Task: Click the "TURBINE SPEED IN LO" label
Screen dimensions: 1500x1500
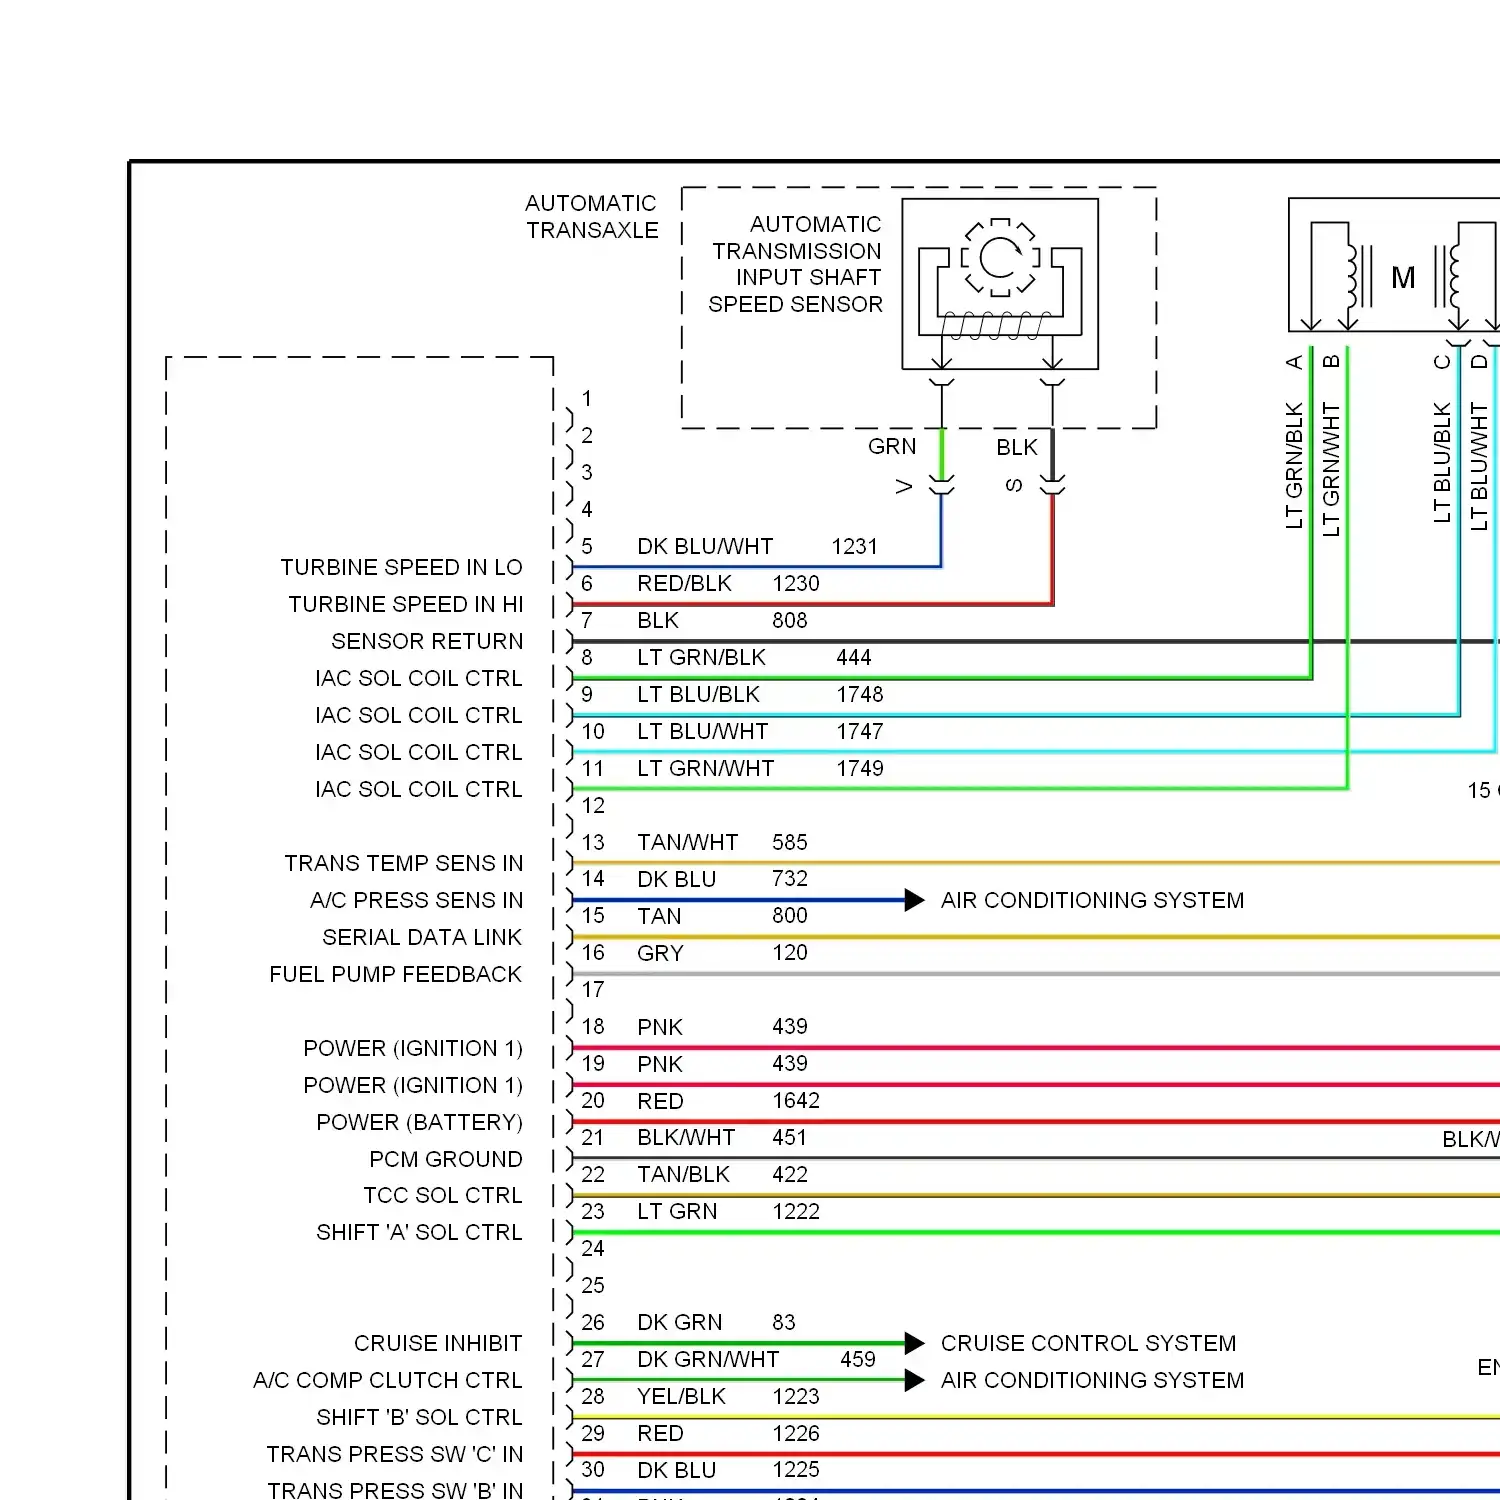Action: point(401,568)
